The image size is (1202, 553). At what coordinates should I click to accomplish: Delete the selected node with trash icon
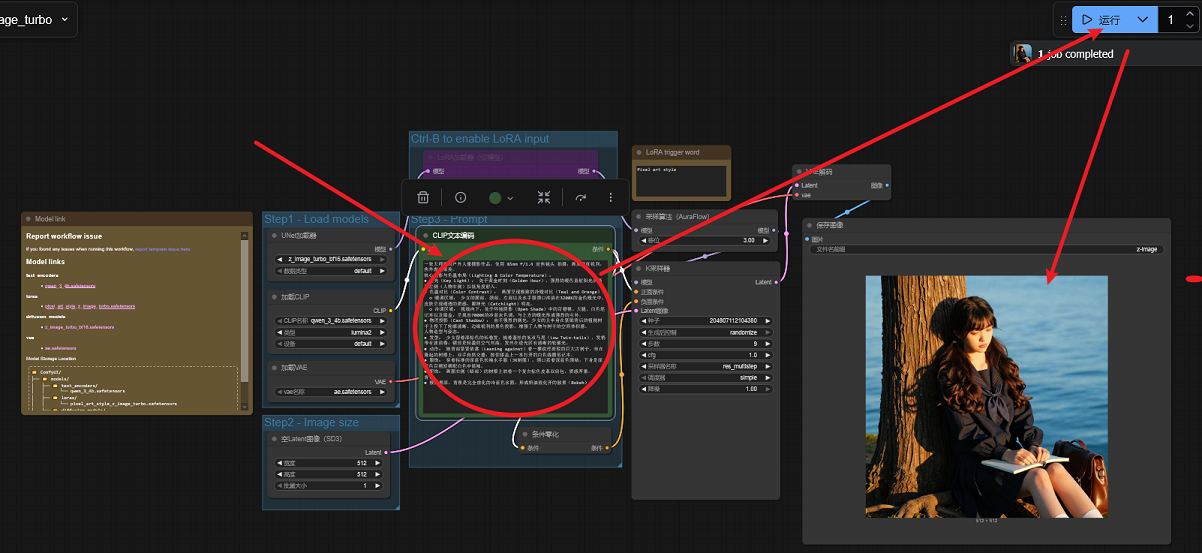click(423, 198)
